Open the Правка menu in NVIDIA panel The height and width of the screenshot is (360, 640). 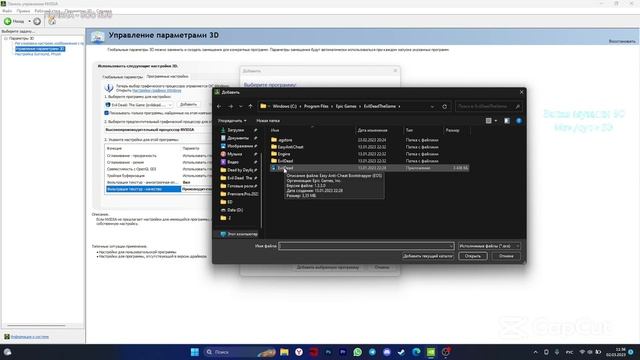23,11
